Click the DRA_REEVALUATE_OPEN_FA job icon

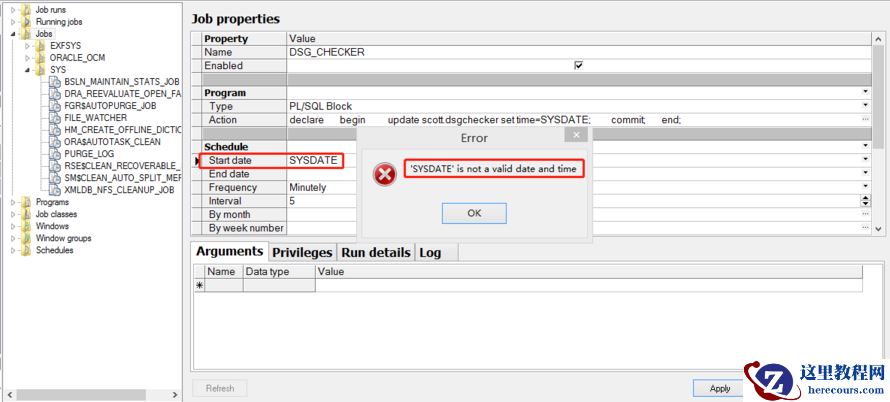pos(54,94)
